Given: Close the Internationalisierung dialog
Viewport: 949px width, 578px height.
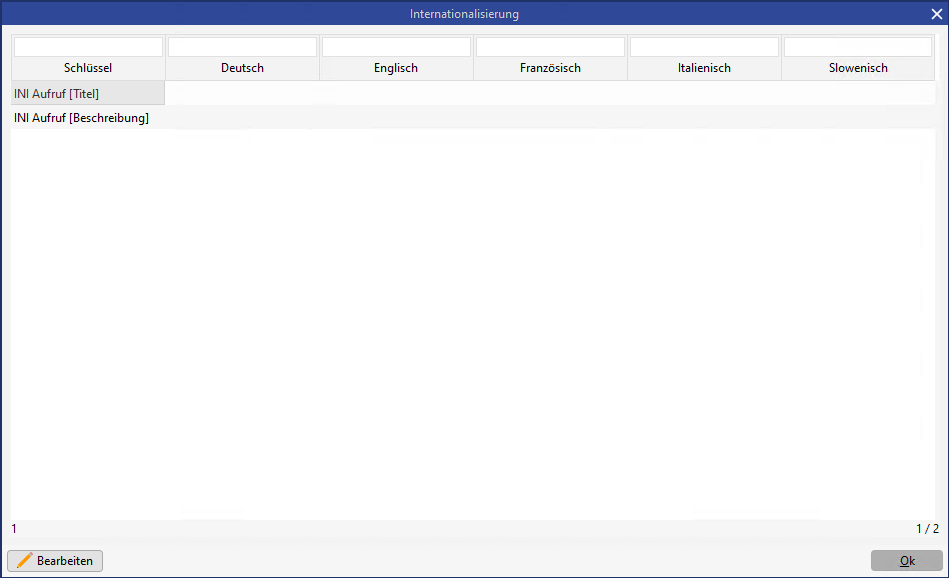Looking at the screenshot, I should point(936,14).
